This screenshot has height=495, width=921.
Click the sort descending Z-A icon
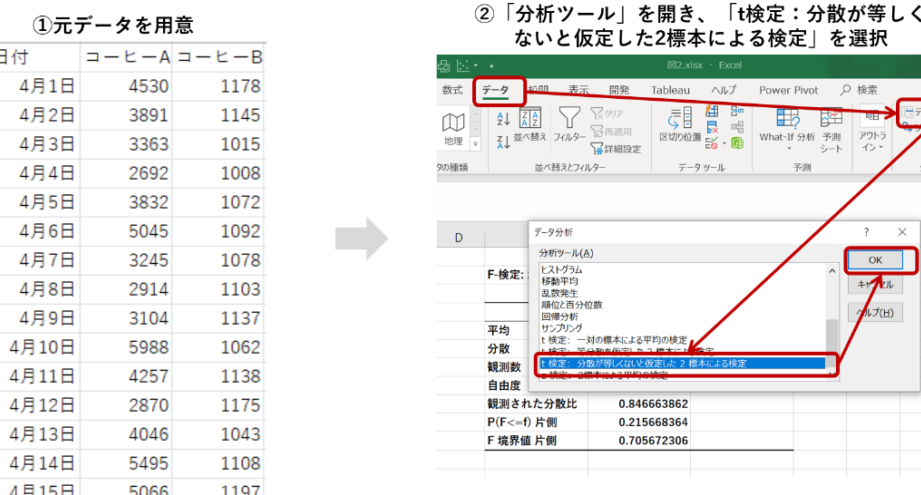[502, 139]
